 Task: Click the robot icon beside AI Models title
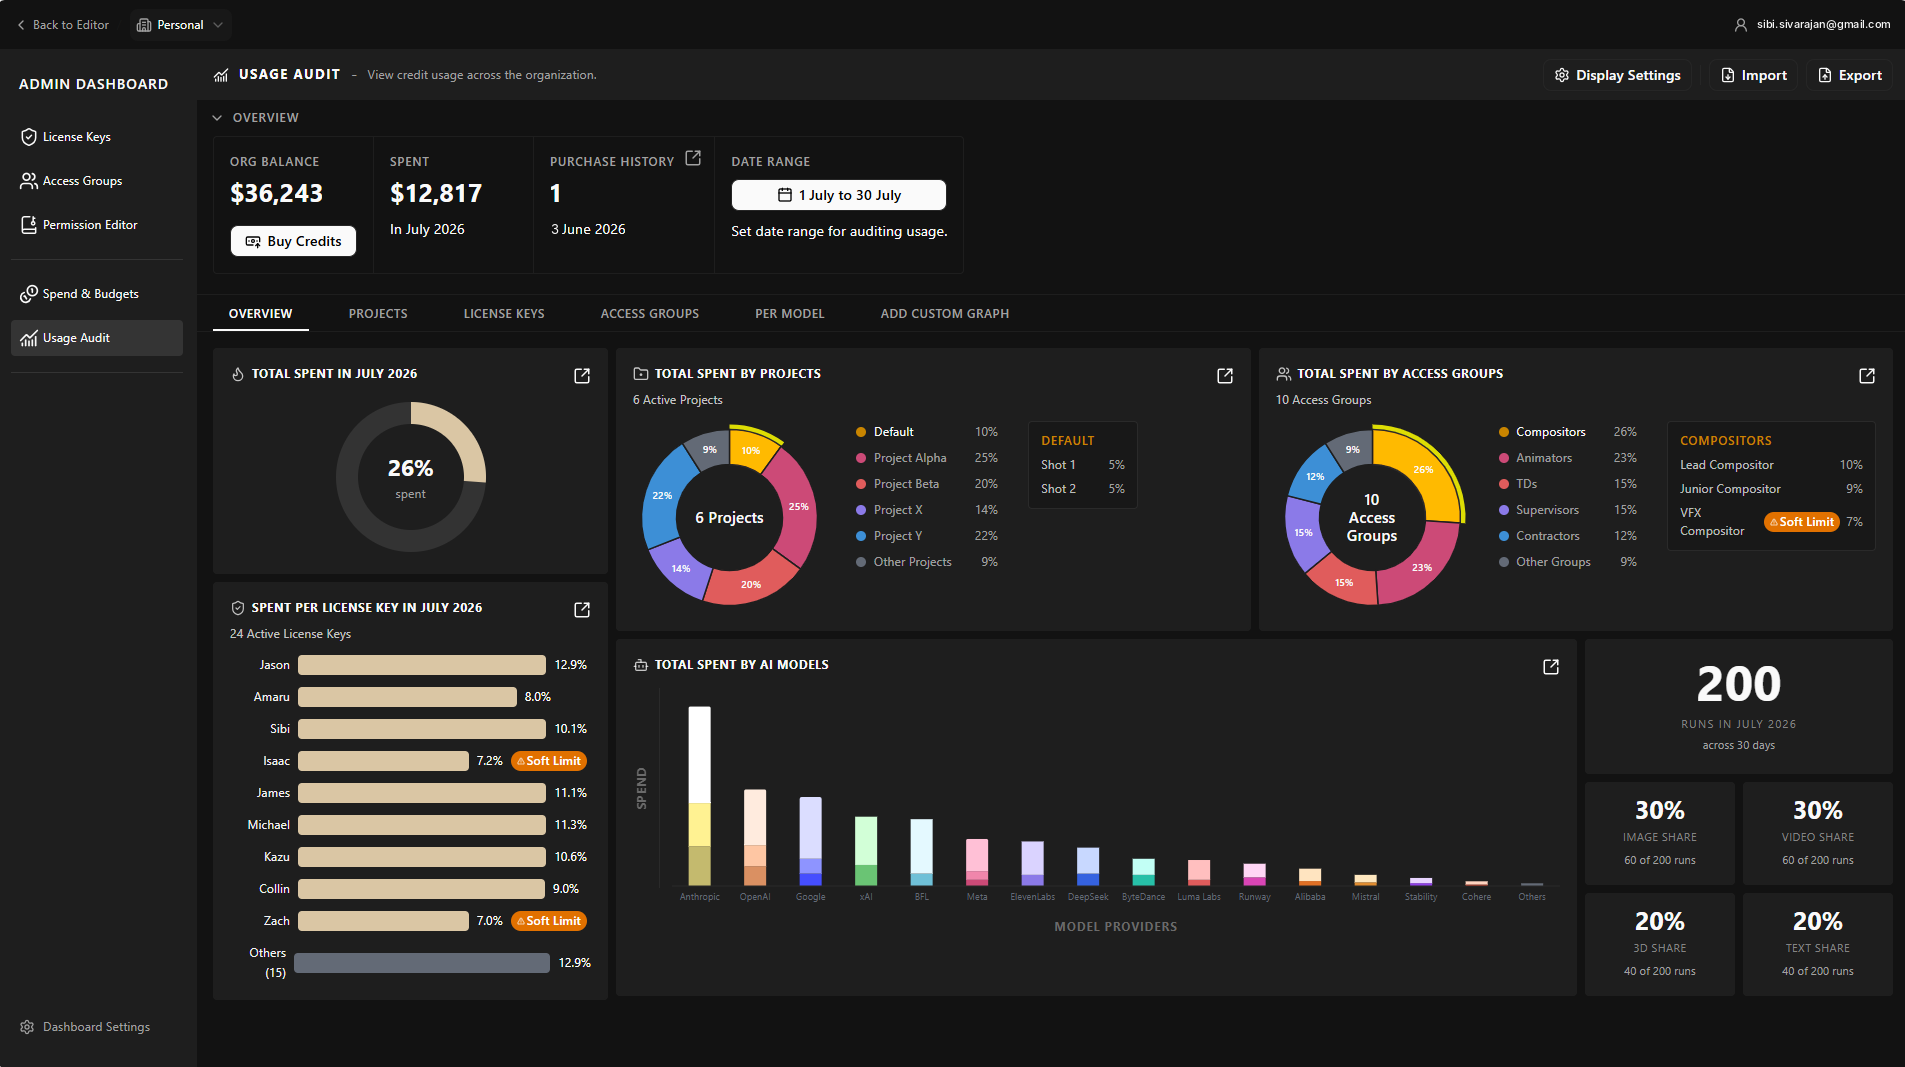pos(641,665)
